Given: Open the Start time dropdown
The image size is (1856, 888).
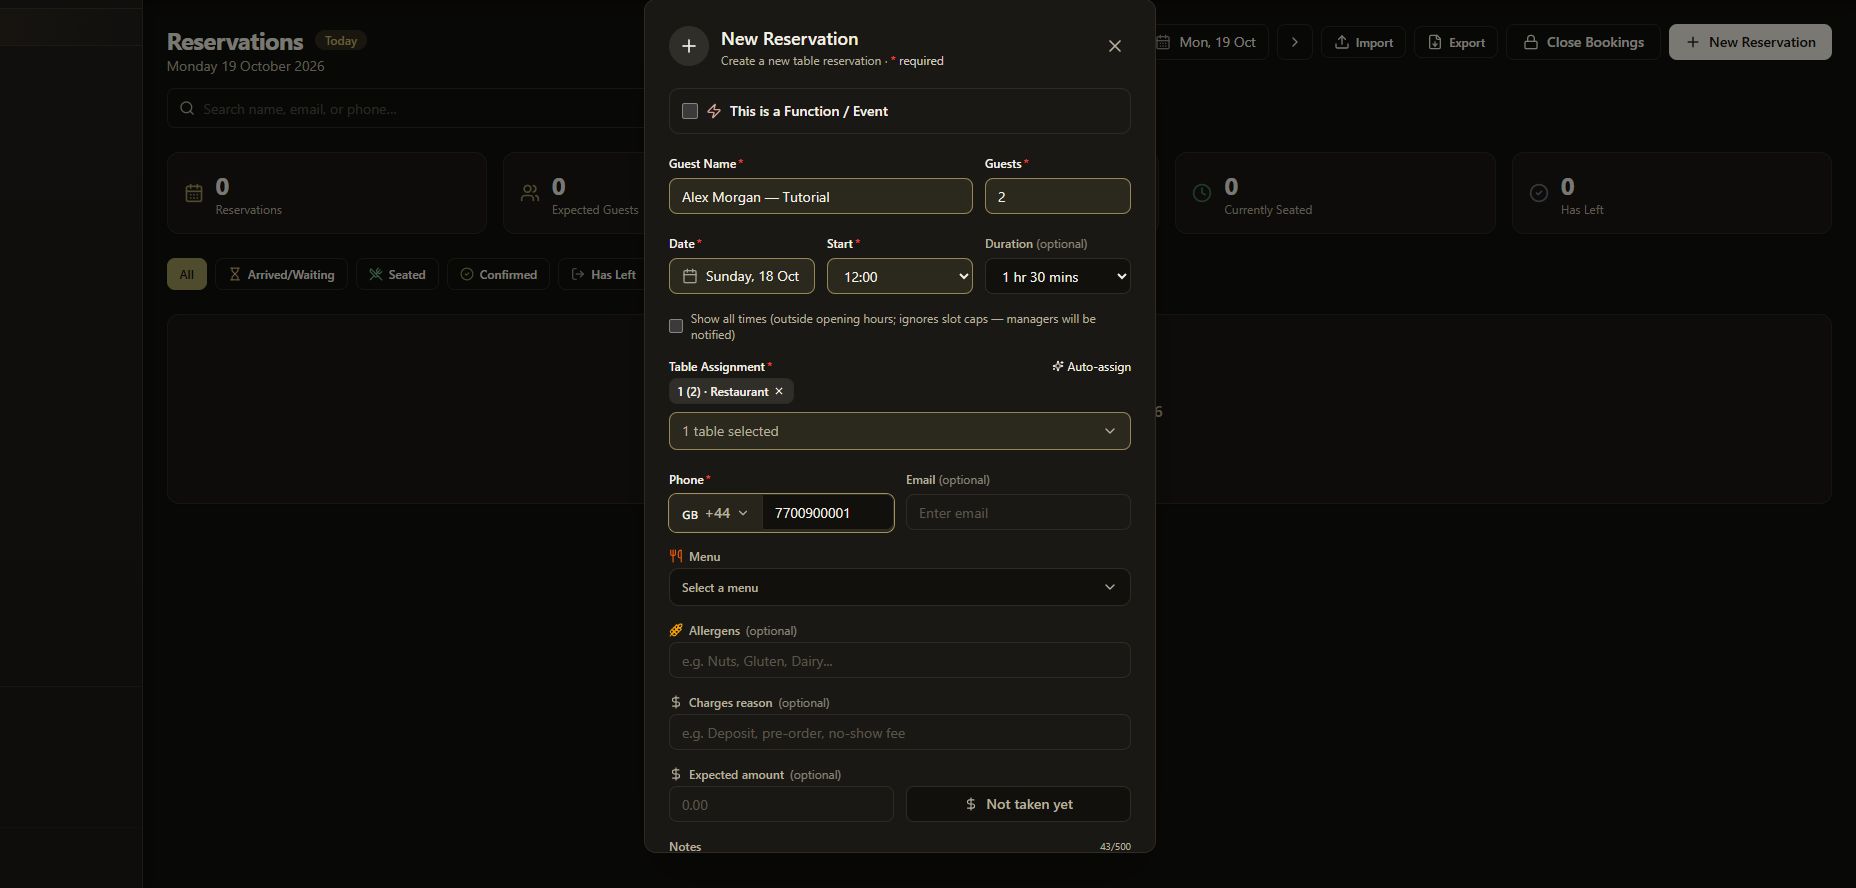Looking at the screenshot, I should click(899, 276).
